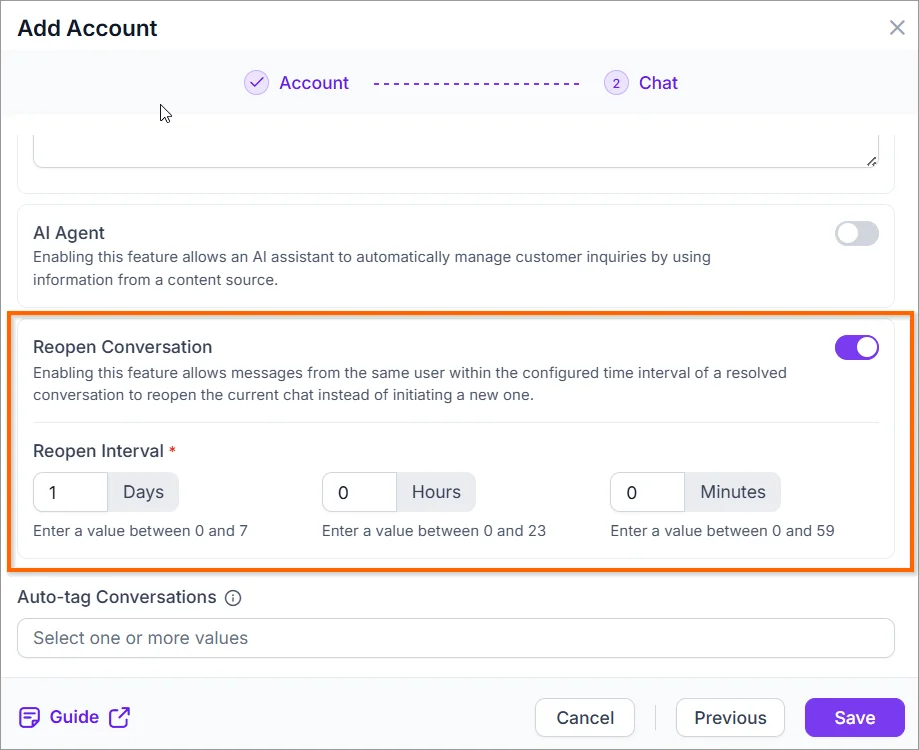This screenshot has height=750, width=919.
Task: Click the external link icon beside Guide
Action: (120, 717)
